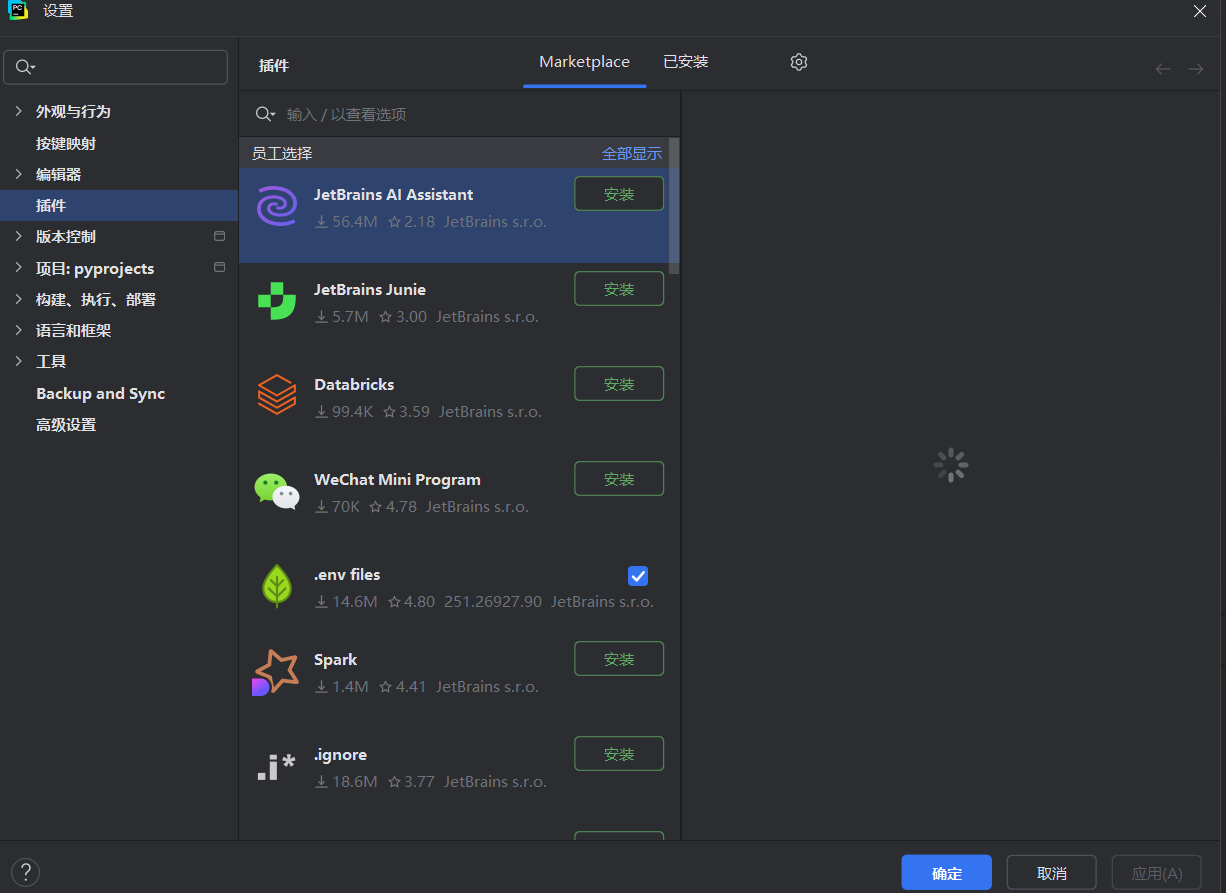Click plugin search magnifier options icon
Screen dimensions: 1226x893
point(265,114)
